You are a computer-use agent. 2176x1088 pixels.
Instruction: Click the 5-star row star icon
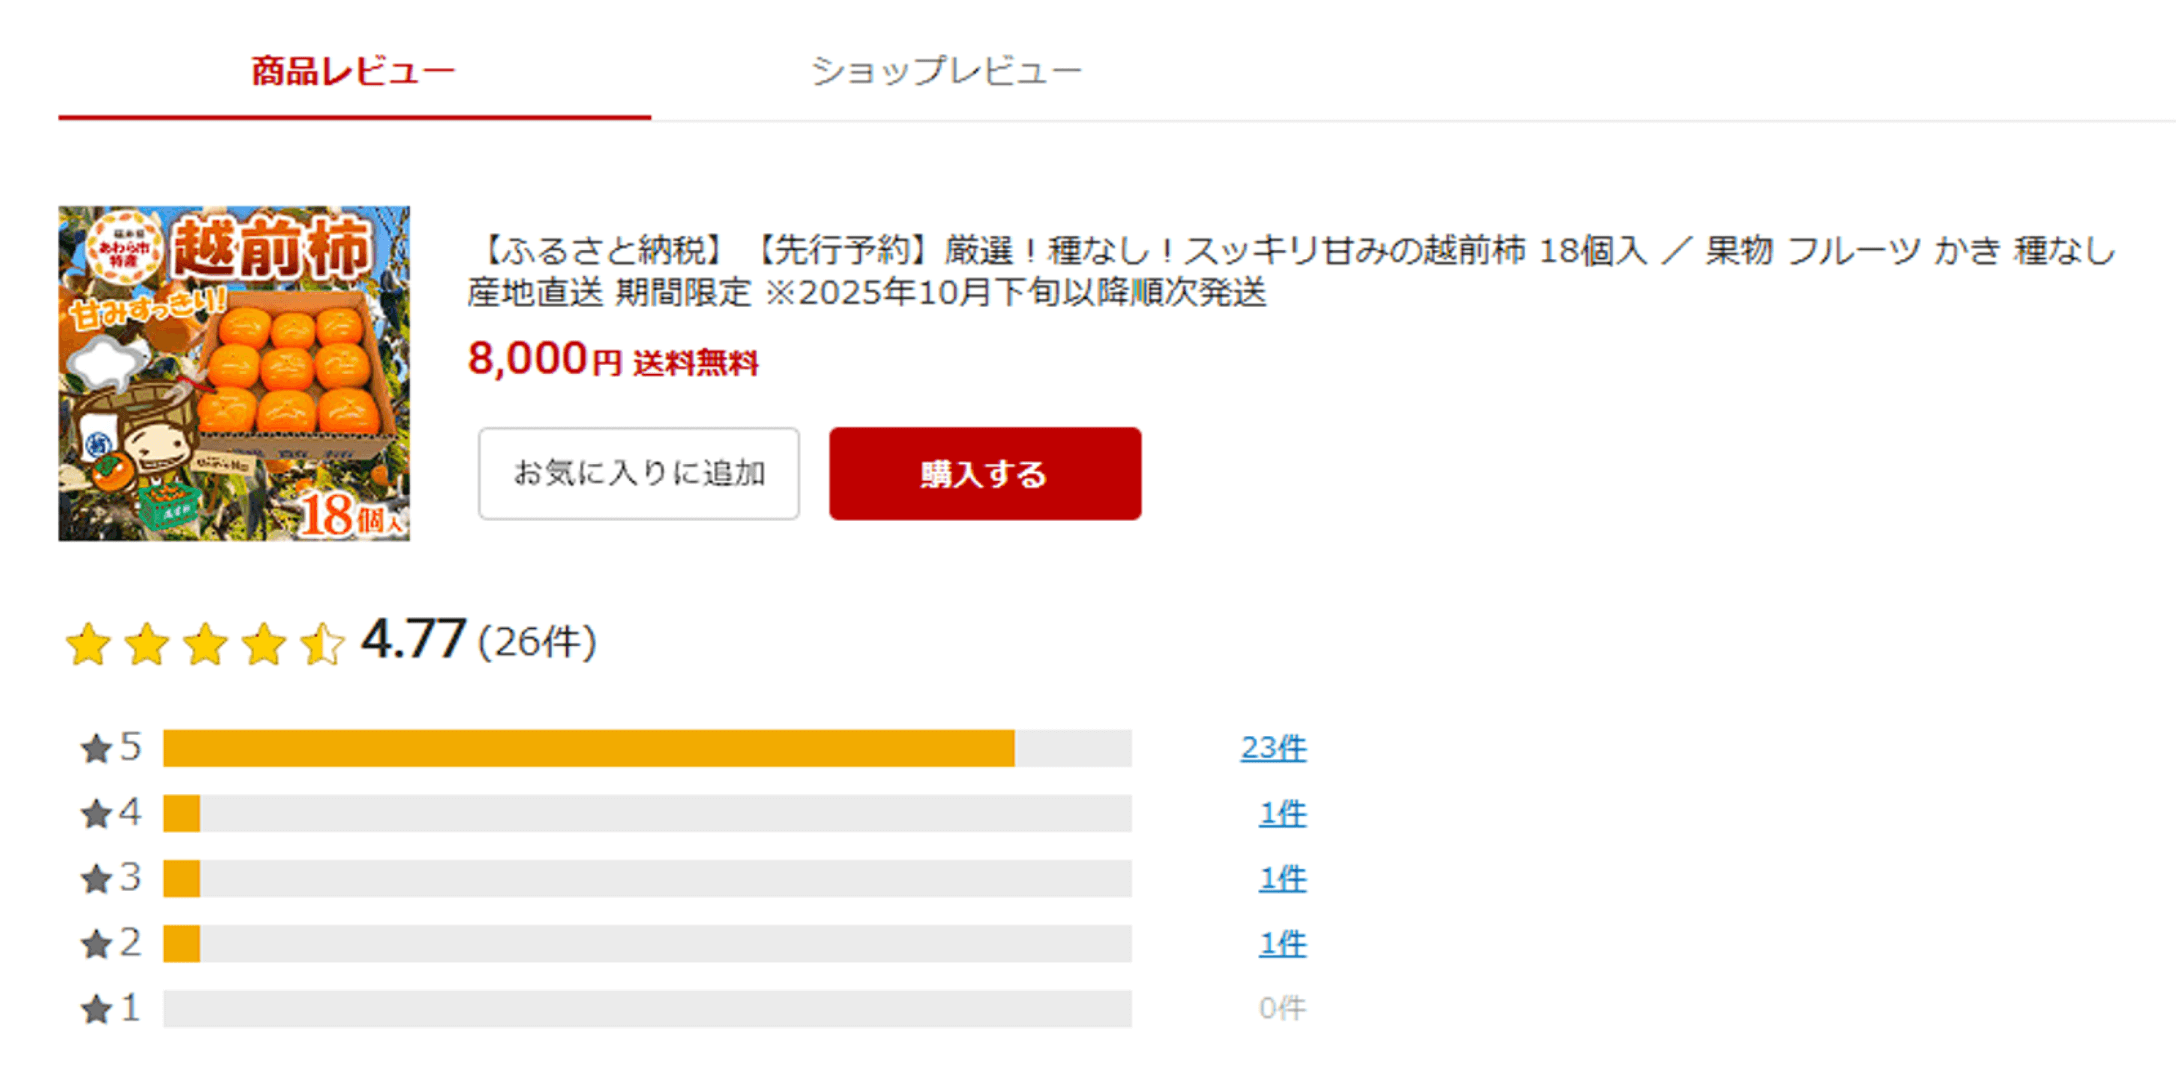95,746
